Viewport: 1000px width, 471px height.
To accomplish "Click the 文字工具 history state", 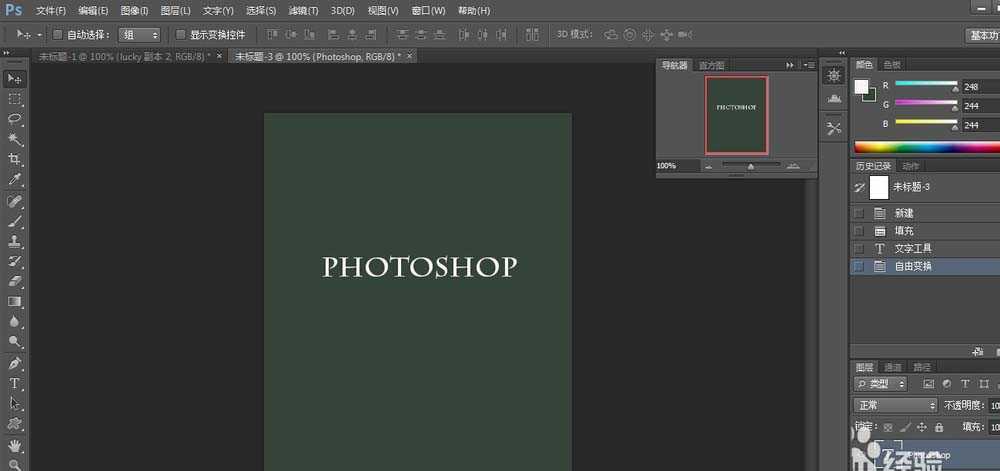I will [x=913, y=249].
